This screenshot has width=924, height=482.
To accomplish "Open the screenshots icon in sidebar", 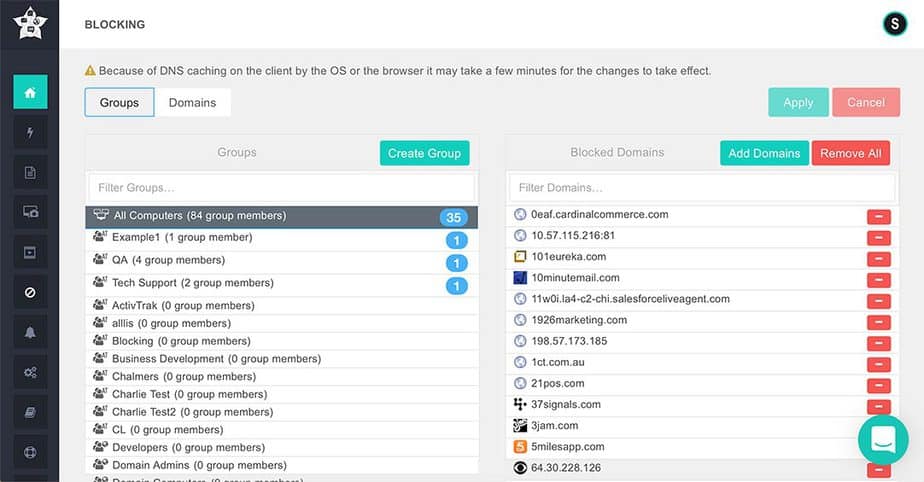I will pos(30,212).
